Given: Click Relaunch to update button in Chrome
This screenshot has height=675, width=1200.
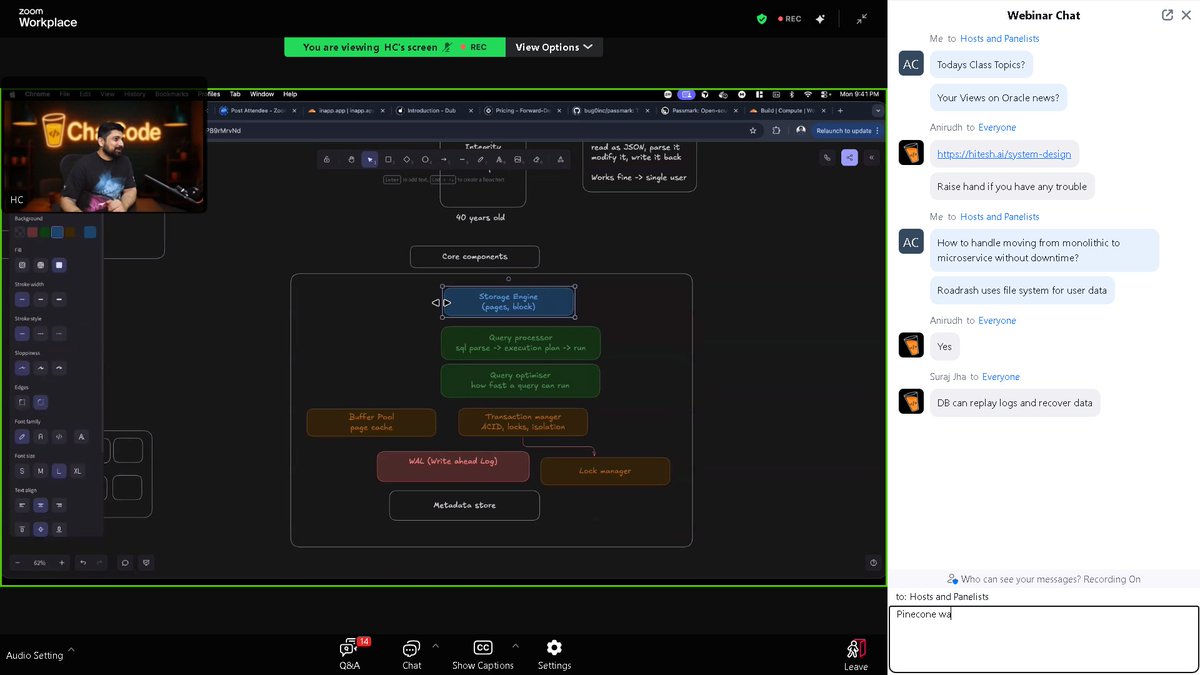Looking at the screenshot, I should click(849, 130).
